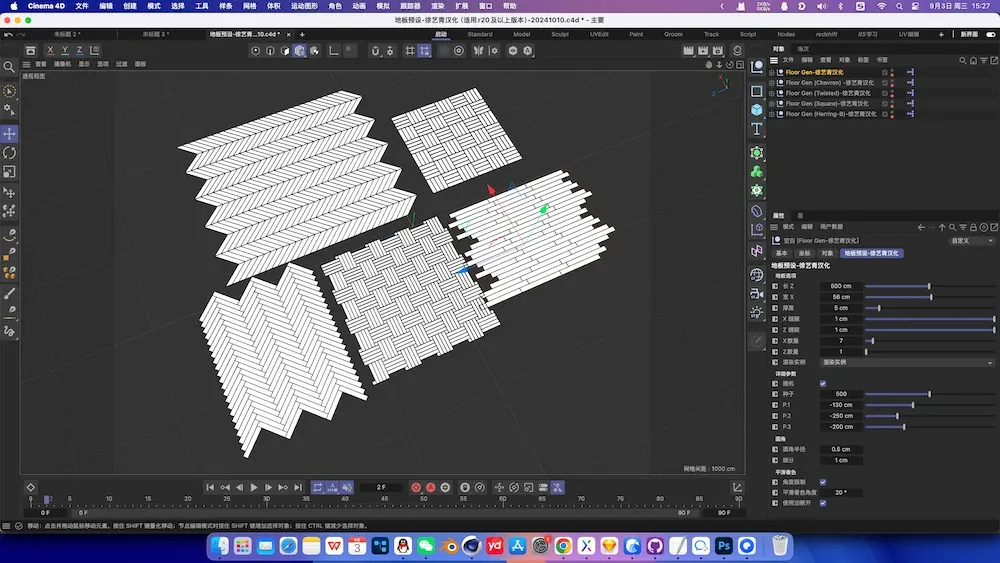Open the 渲染实例 dropdown
The width and height of the screenshot is (1000, 563).
click(x=907, y=362)
